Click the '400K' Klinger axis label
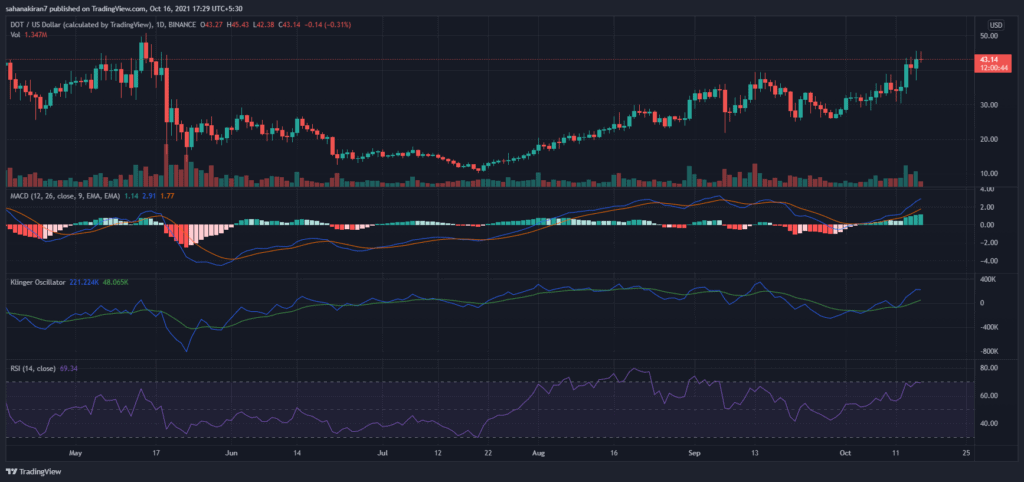Viewport: 1024px width, 482px height. tap(987, 279)
